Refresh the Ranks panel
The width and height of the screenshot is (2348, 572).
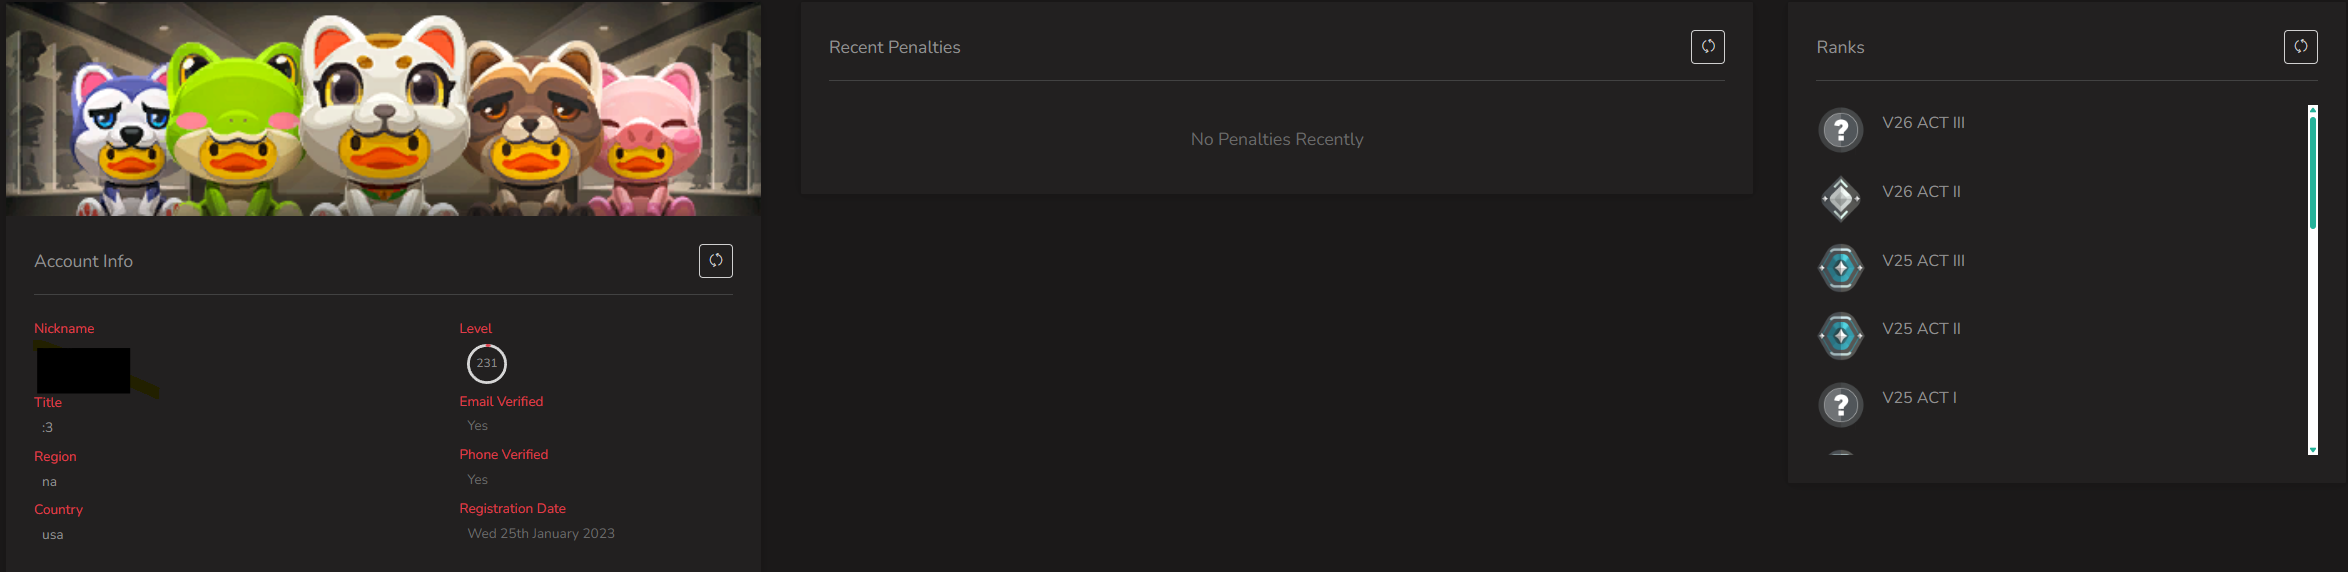click(2301, 47)
